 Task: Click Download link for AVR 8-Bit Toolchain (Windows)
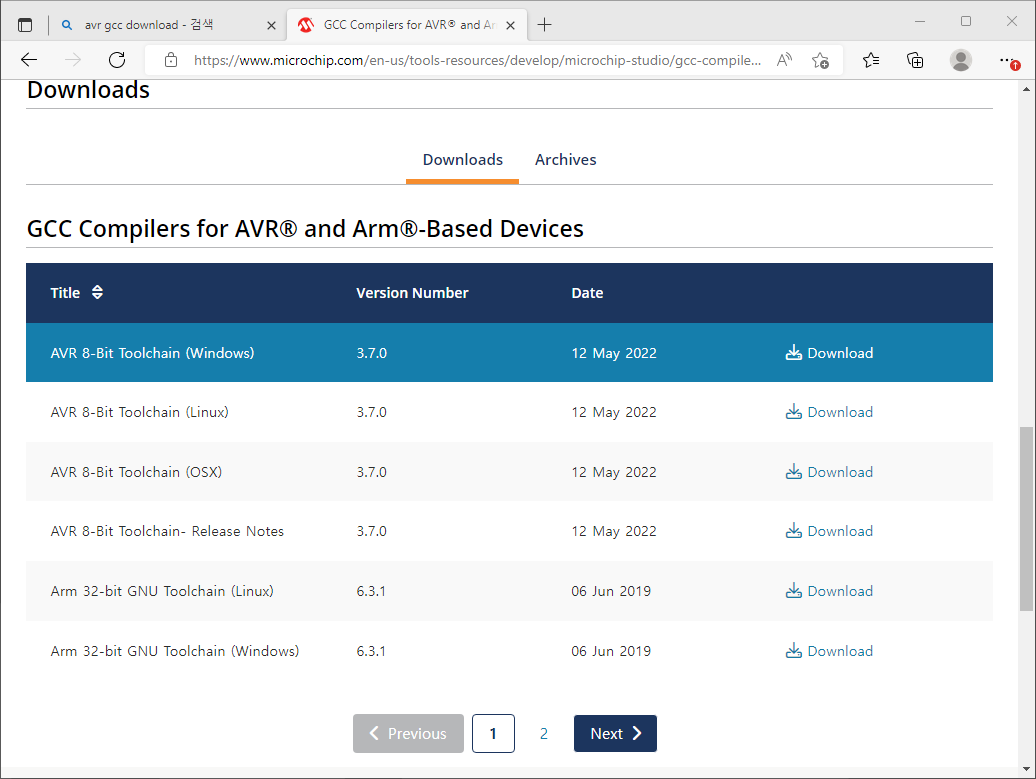coord(840,353)
